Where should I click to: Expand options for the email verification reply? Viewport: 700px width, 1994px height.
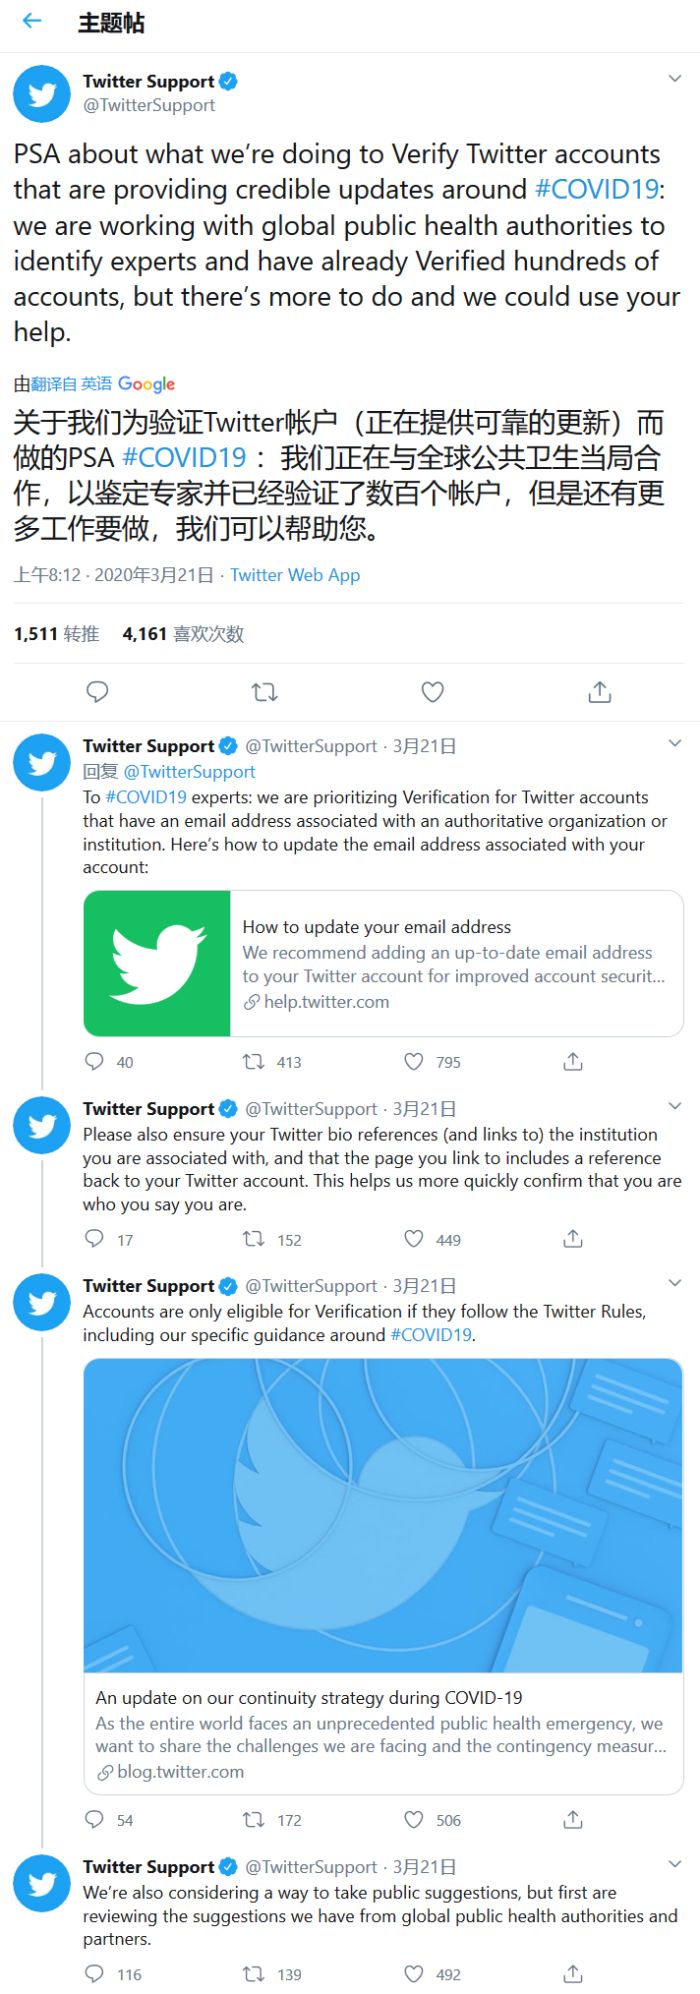(x=674, y=743)
